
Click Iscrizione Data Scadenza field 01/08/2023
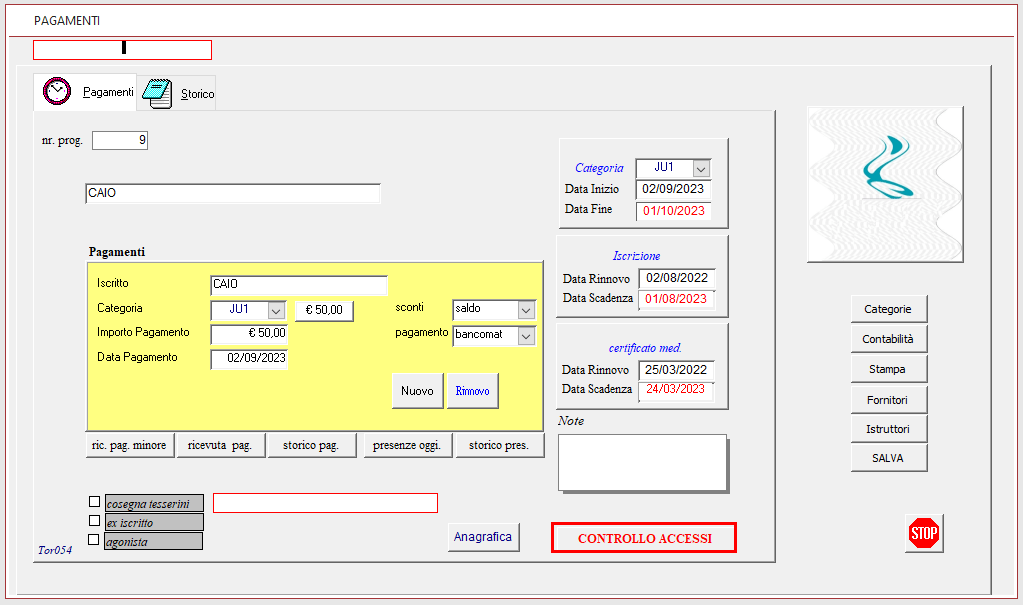(x=677, y=299)
